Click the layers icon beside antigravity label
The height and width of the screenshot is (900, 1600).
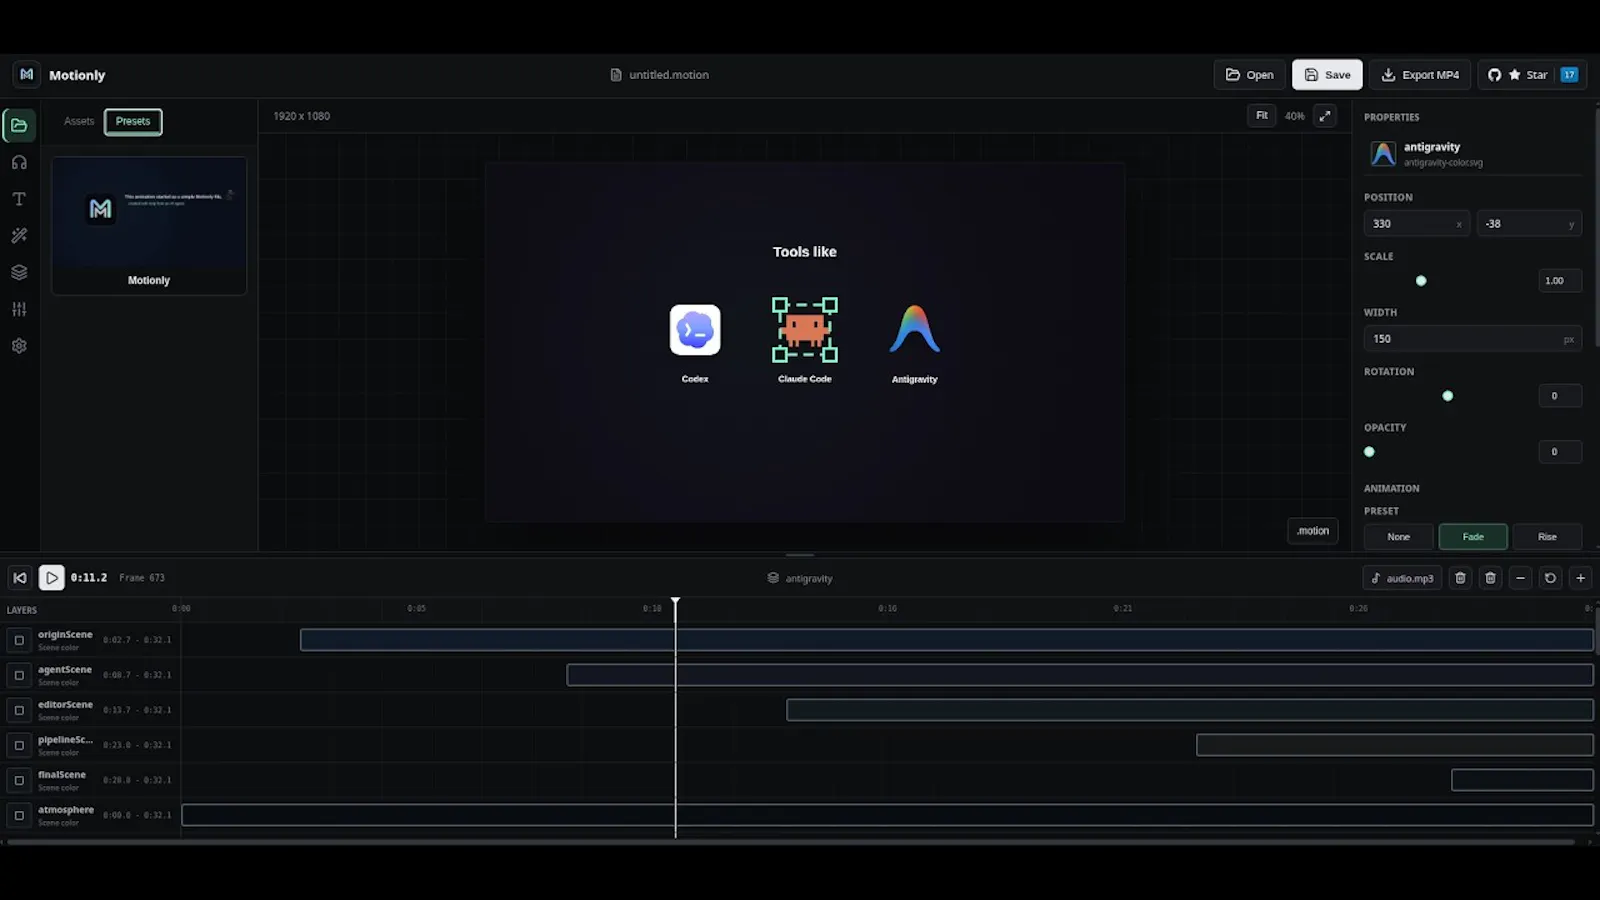click(x=773, y=578)
